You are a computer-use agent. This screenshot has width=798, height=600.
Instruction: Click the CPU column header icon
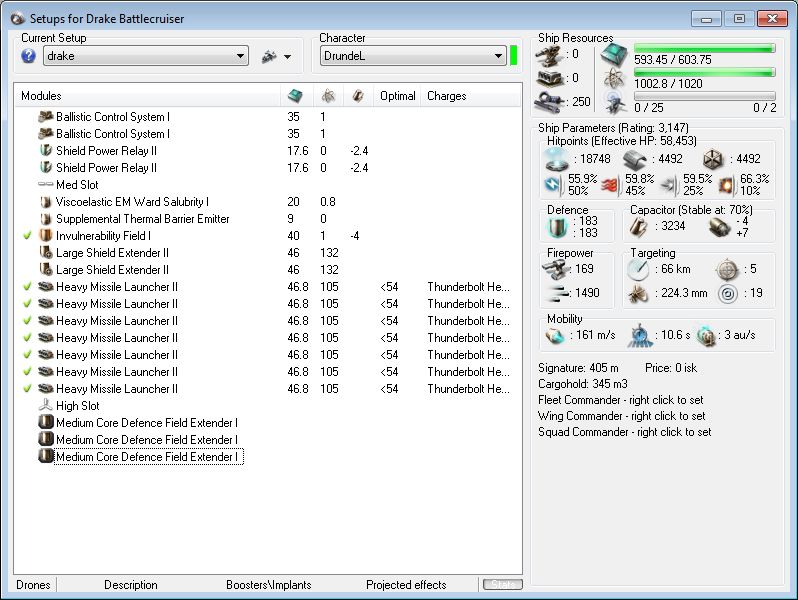pos(295,95)
